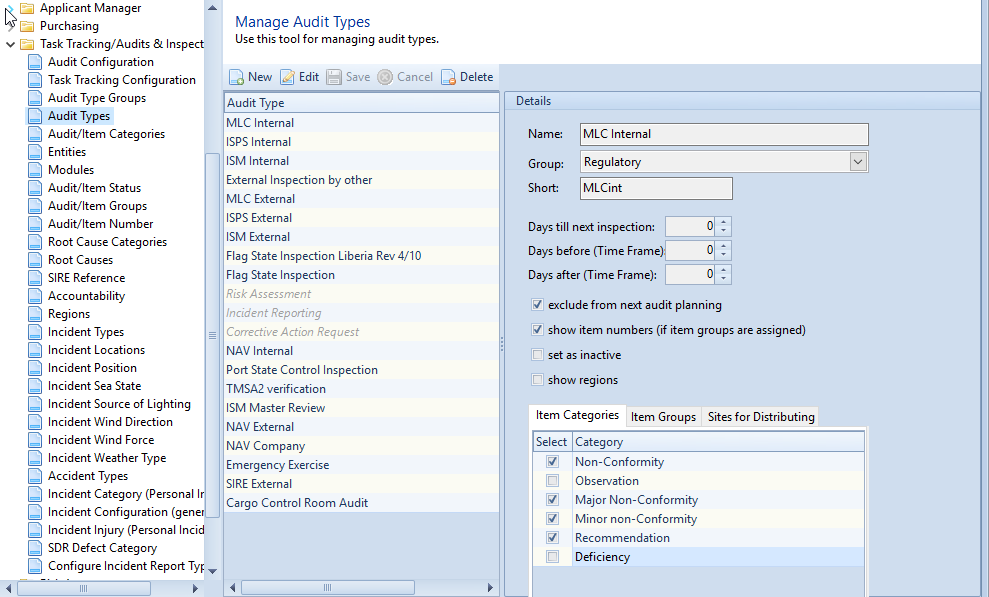Collapse the Task Tracking/Audits tree node
Screen dimensions: 989x597
coord(10,44)
